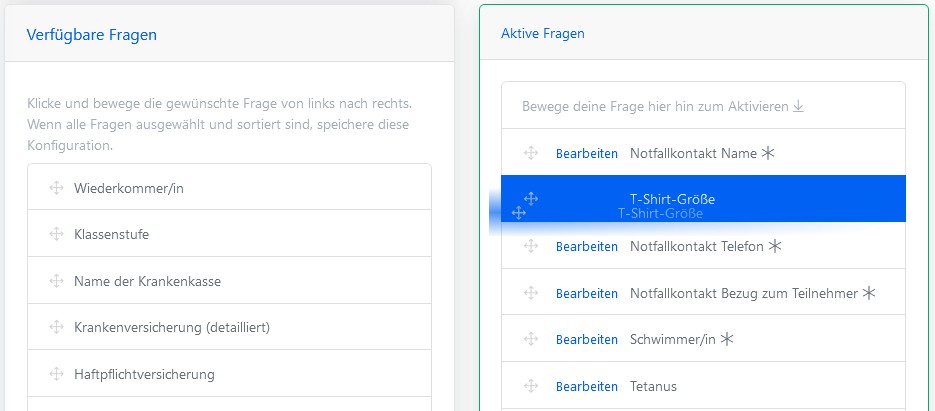Click the Verfügbare Fragen heading
This screenshot has width=935, height=411.
click(92, 35)
